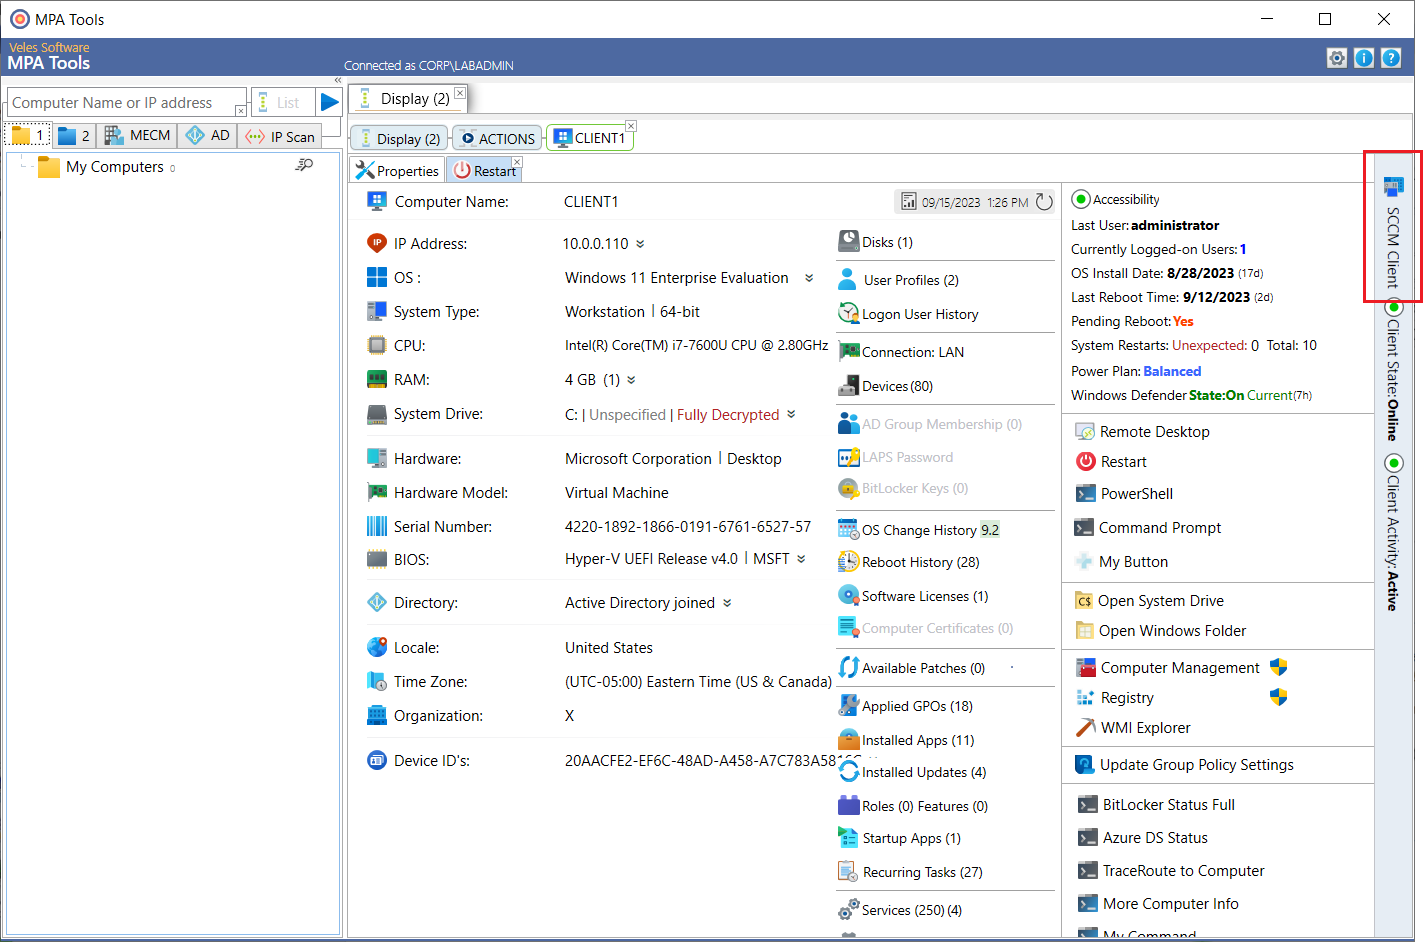Click Open System Drive
Image resolution: width=1427 pixels, height=942 pixels.
tap(1149, 601)
